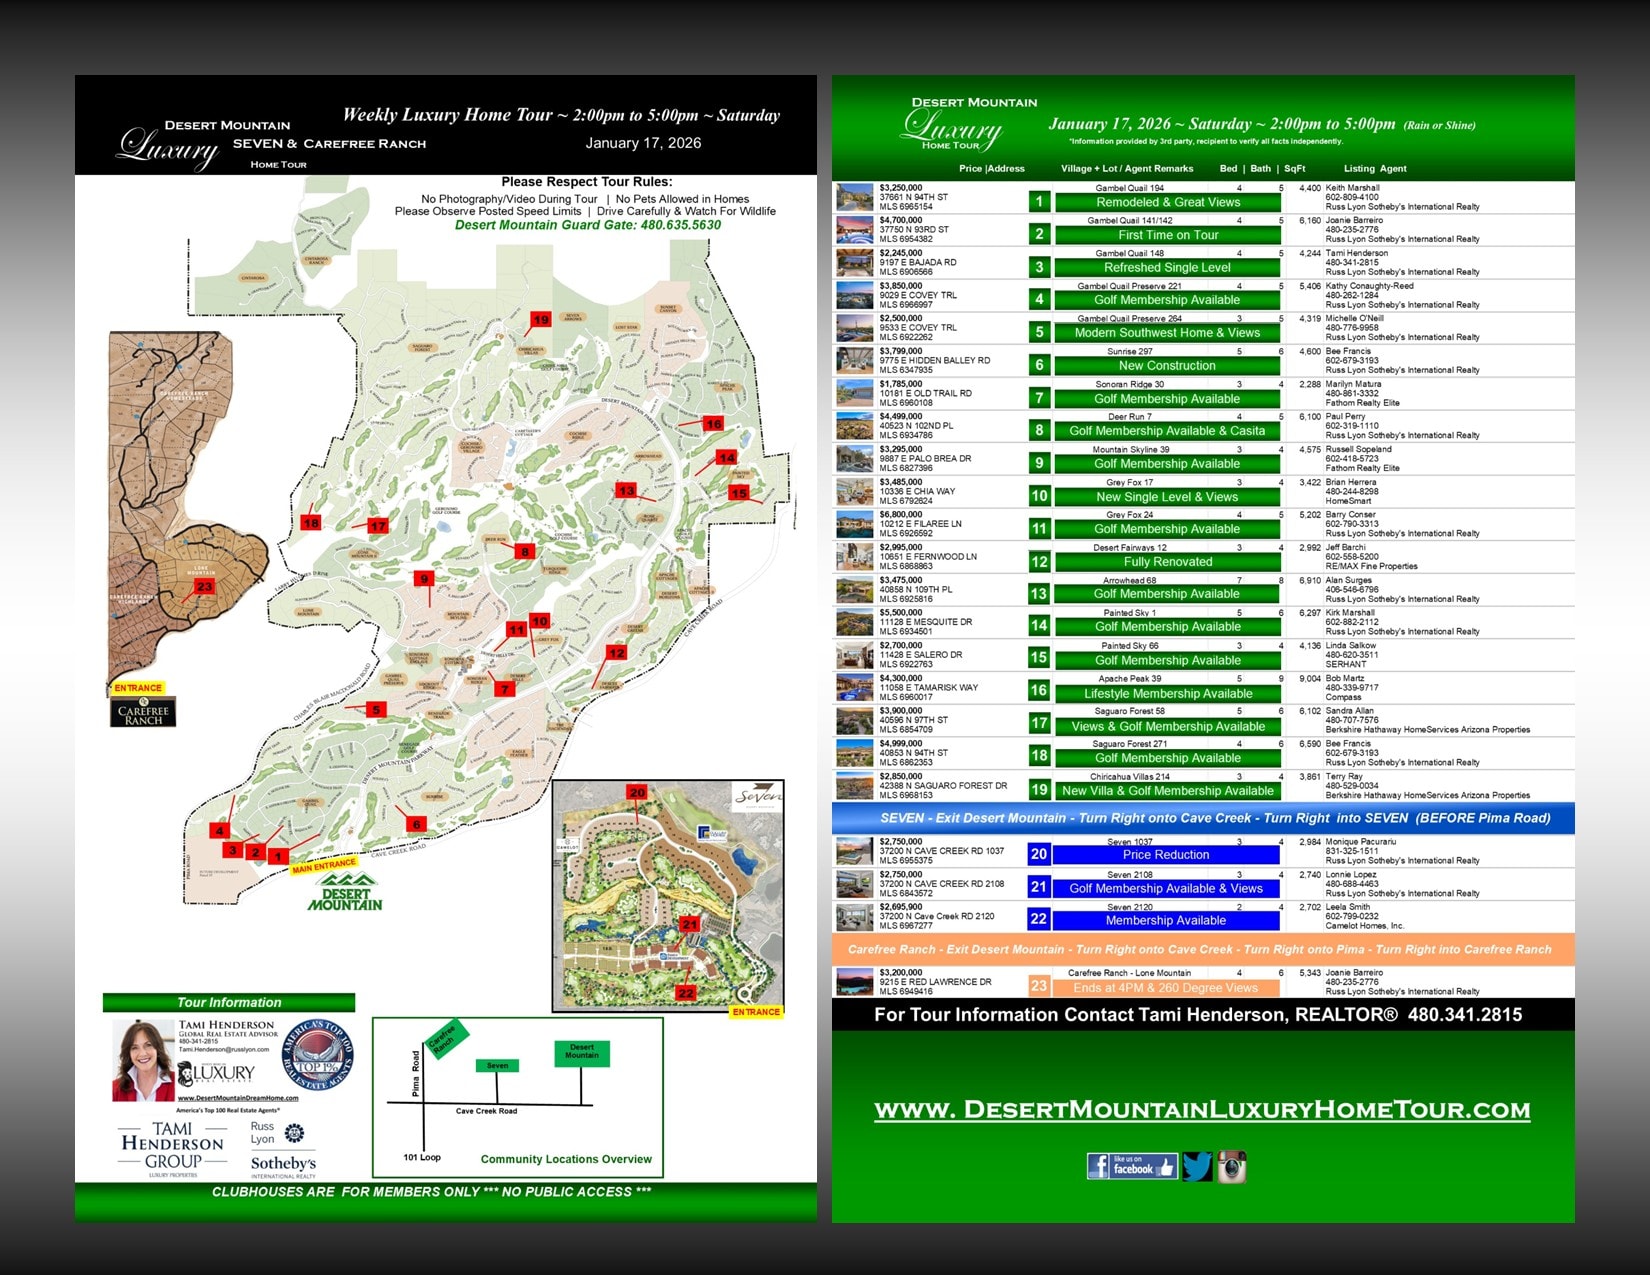Click the blue SEVEN directions banner
Screen dimensions: 1650x1275
[x=1203, y=818]
